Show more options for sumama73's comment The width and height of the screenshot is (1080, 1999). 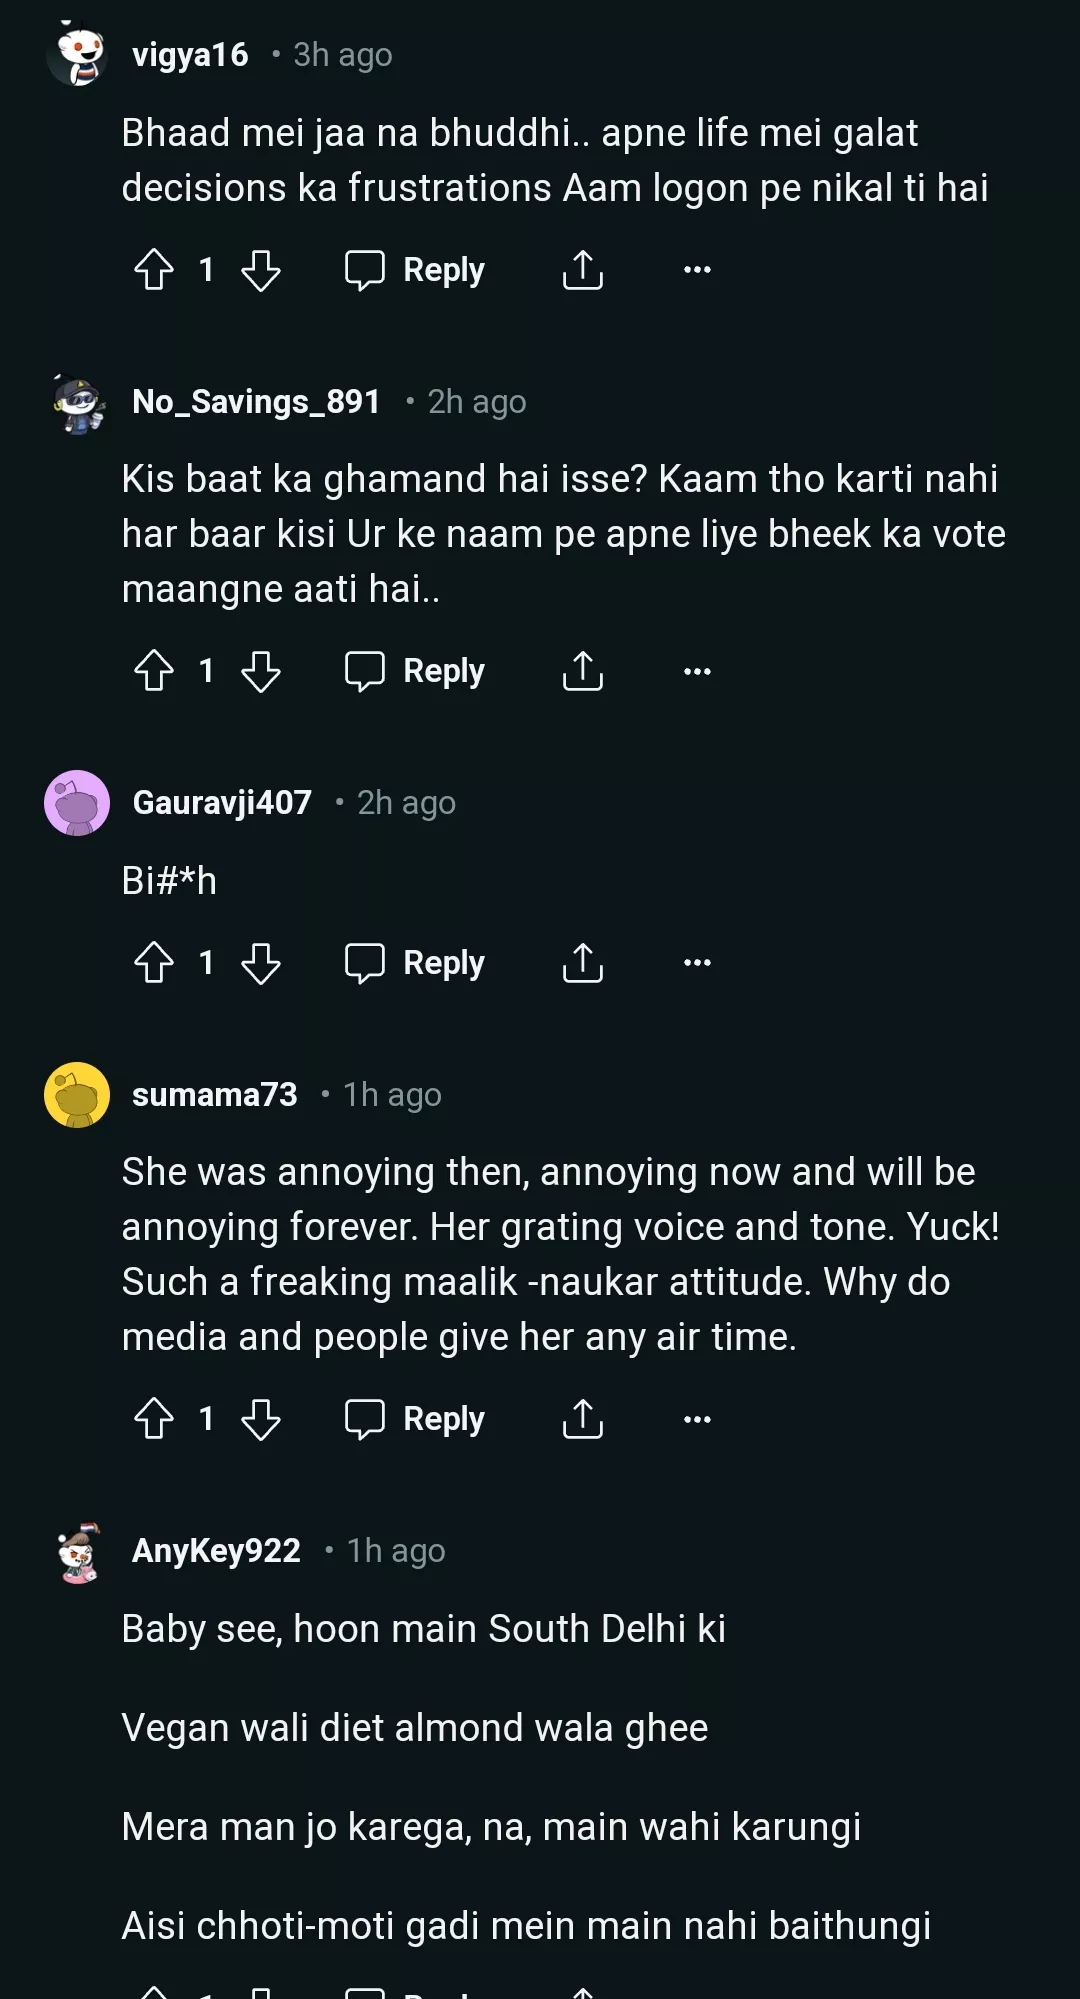pos(697,1419)
